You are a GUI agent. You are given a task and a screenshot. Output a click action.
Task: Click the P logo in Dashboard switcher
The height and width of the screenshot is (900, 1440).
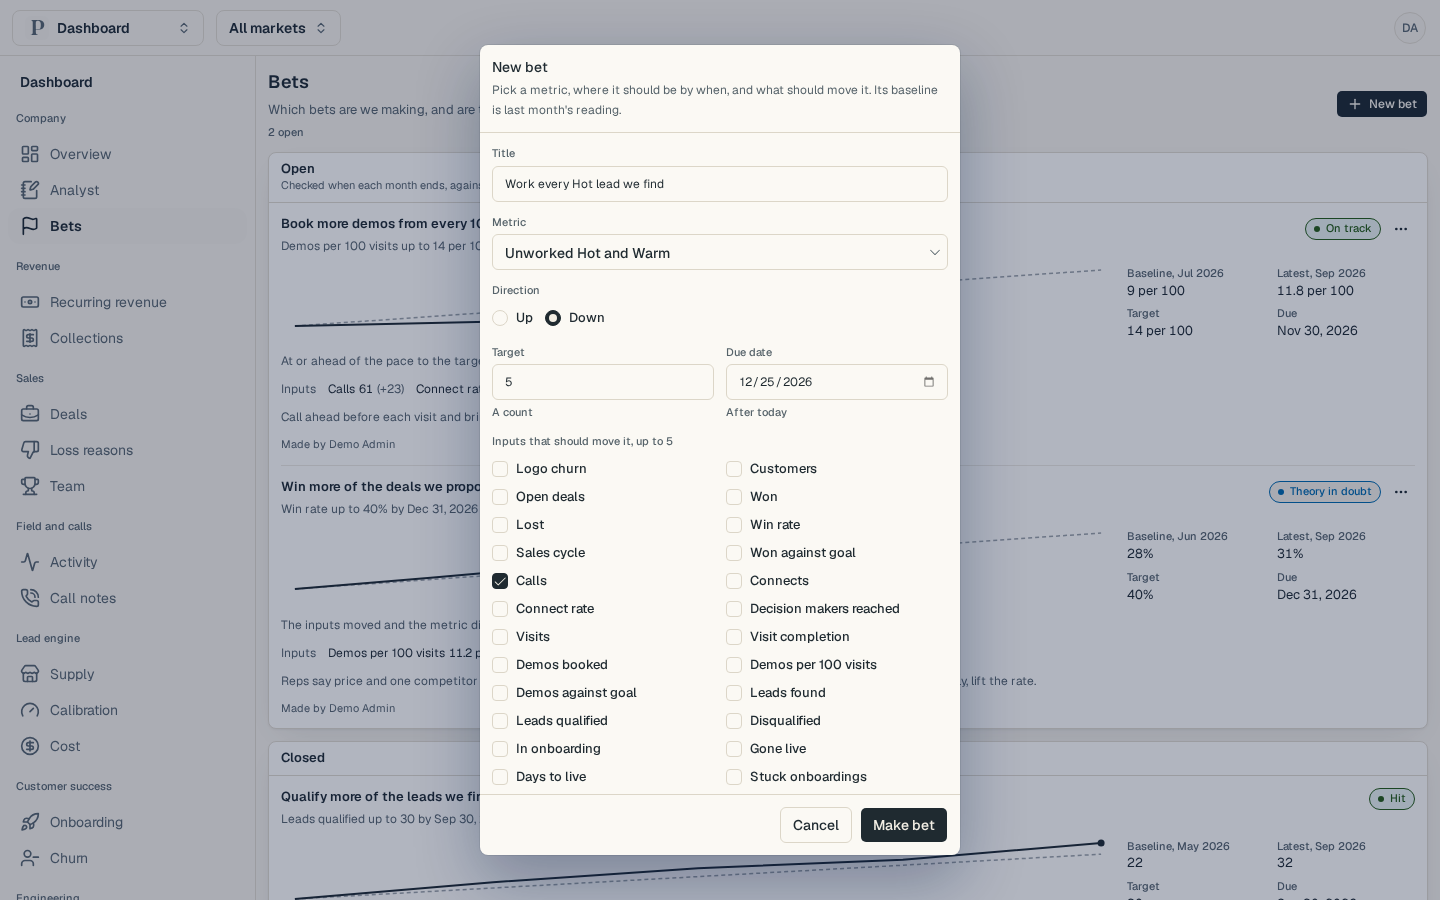(38, 28)
